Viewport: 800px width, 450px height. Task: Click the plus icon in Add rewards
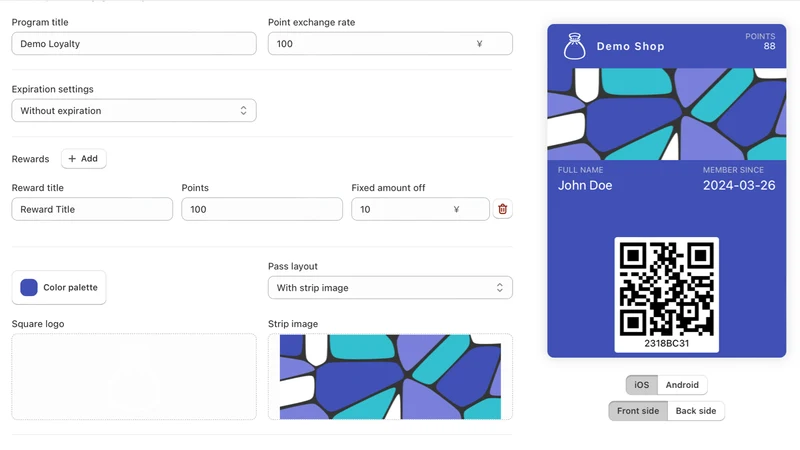coord(72,159)
